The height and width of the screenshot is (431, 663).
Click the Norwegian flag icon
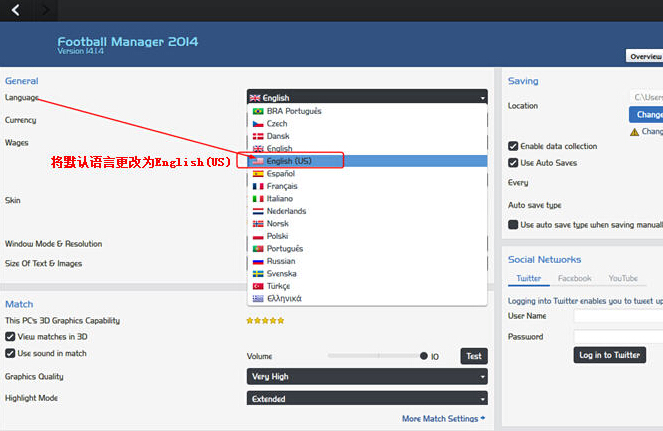click(258, 224)
